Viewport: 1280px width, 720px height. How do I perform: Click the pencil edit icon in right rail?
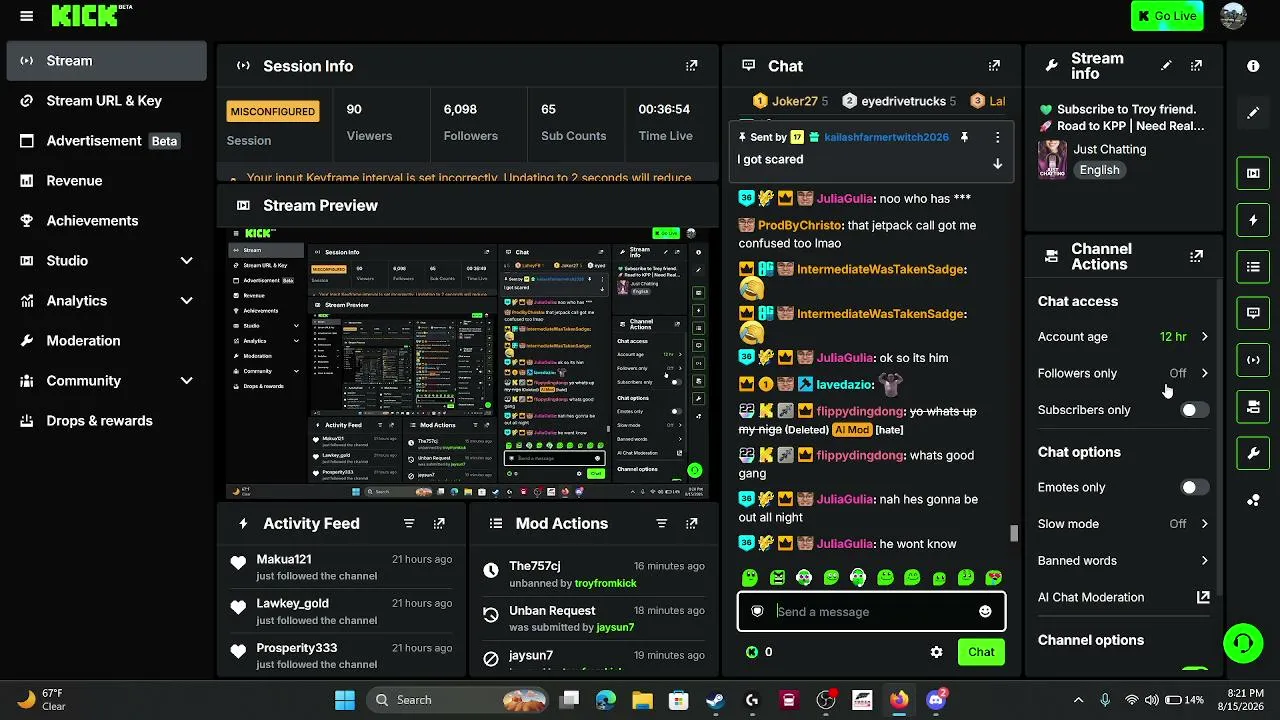(x=1253, y=113)
